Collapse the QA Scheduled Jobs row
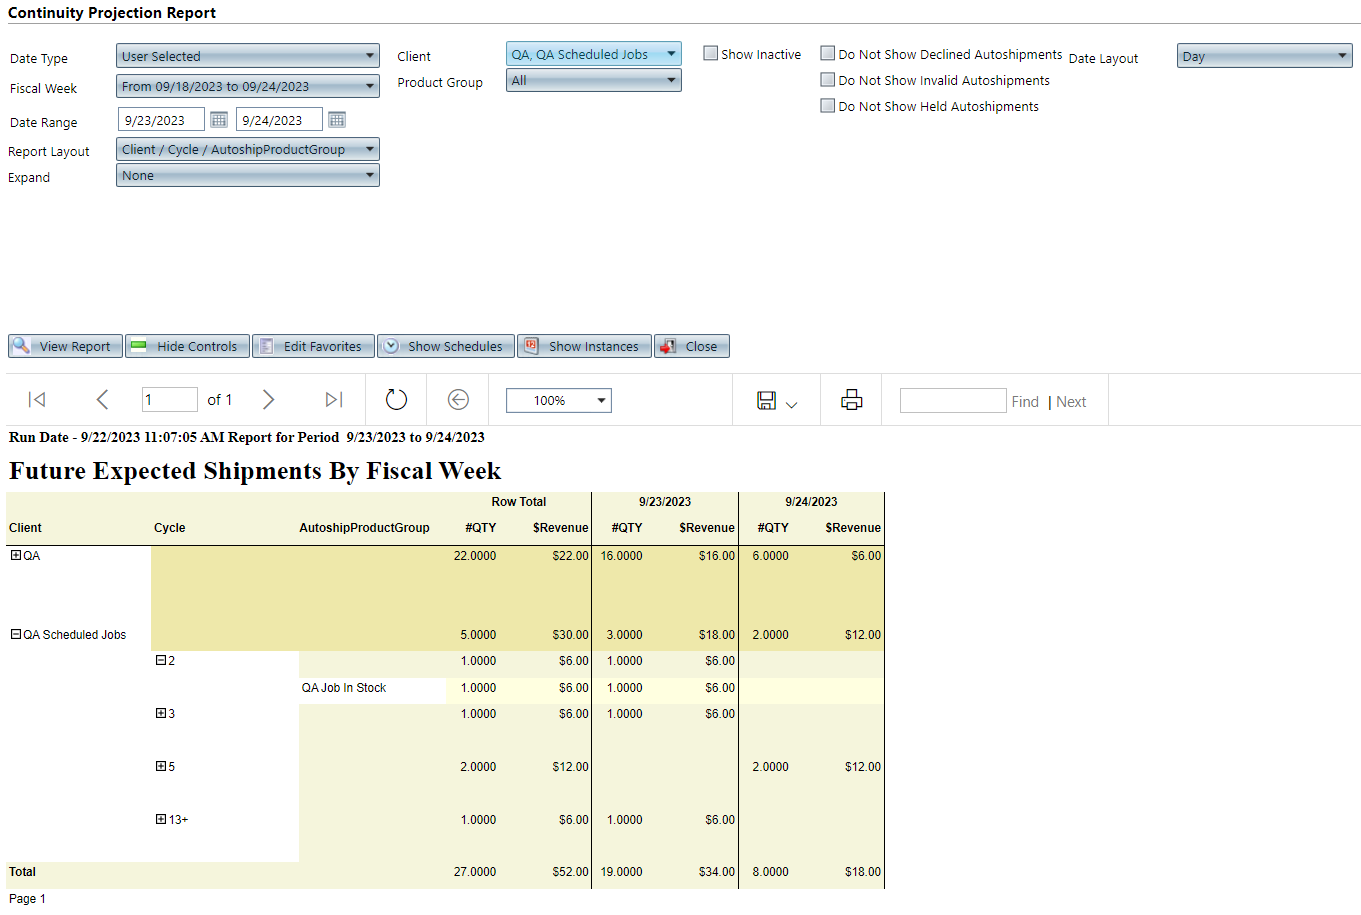Screen dimensions: 1361x915 [x=16, y=634]
